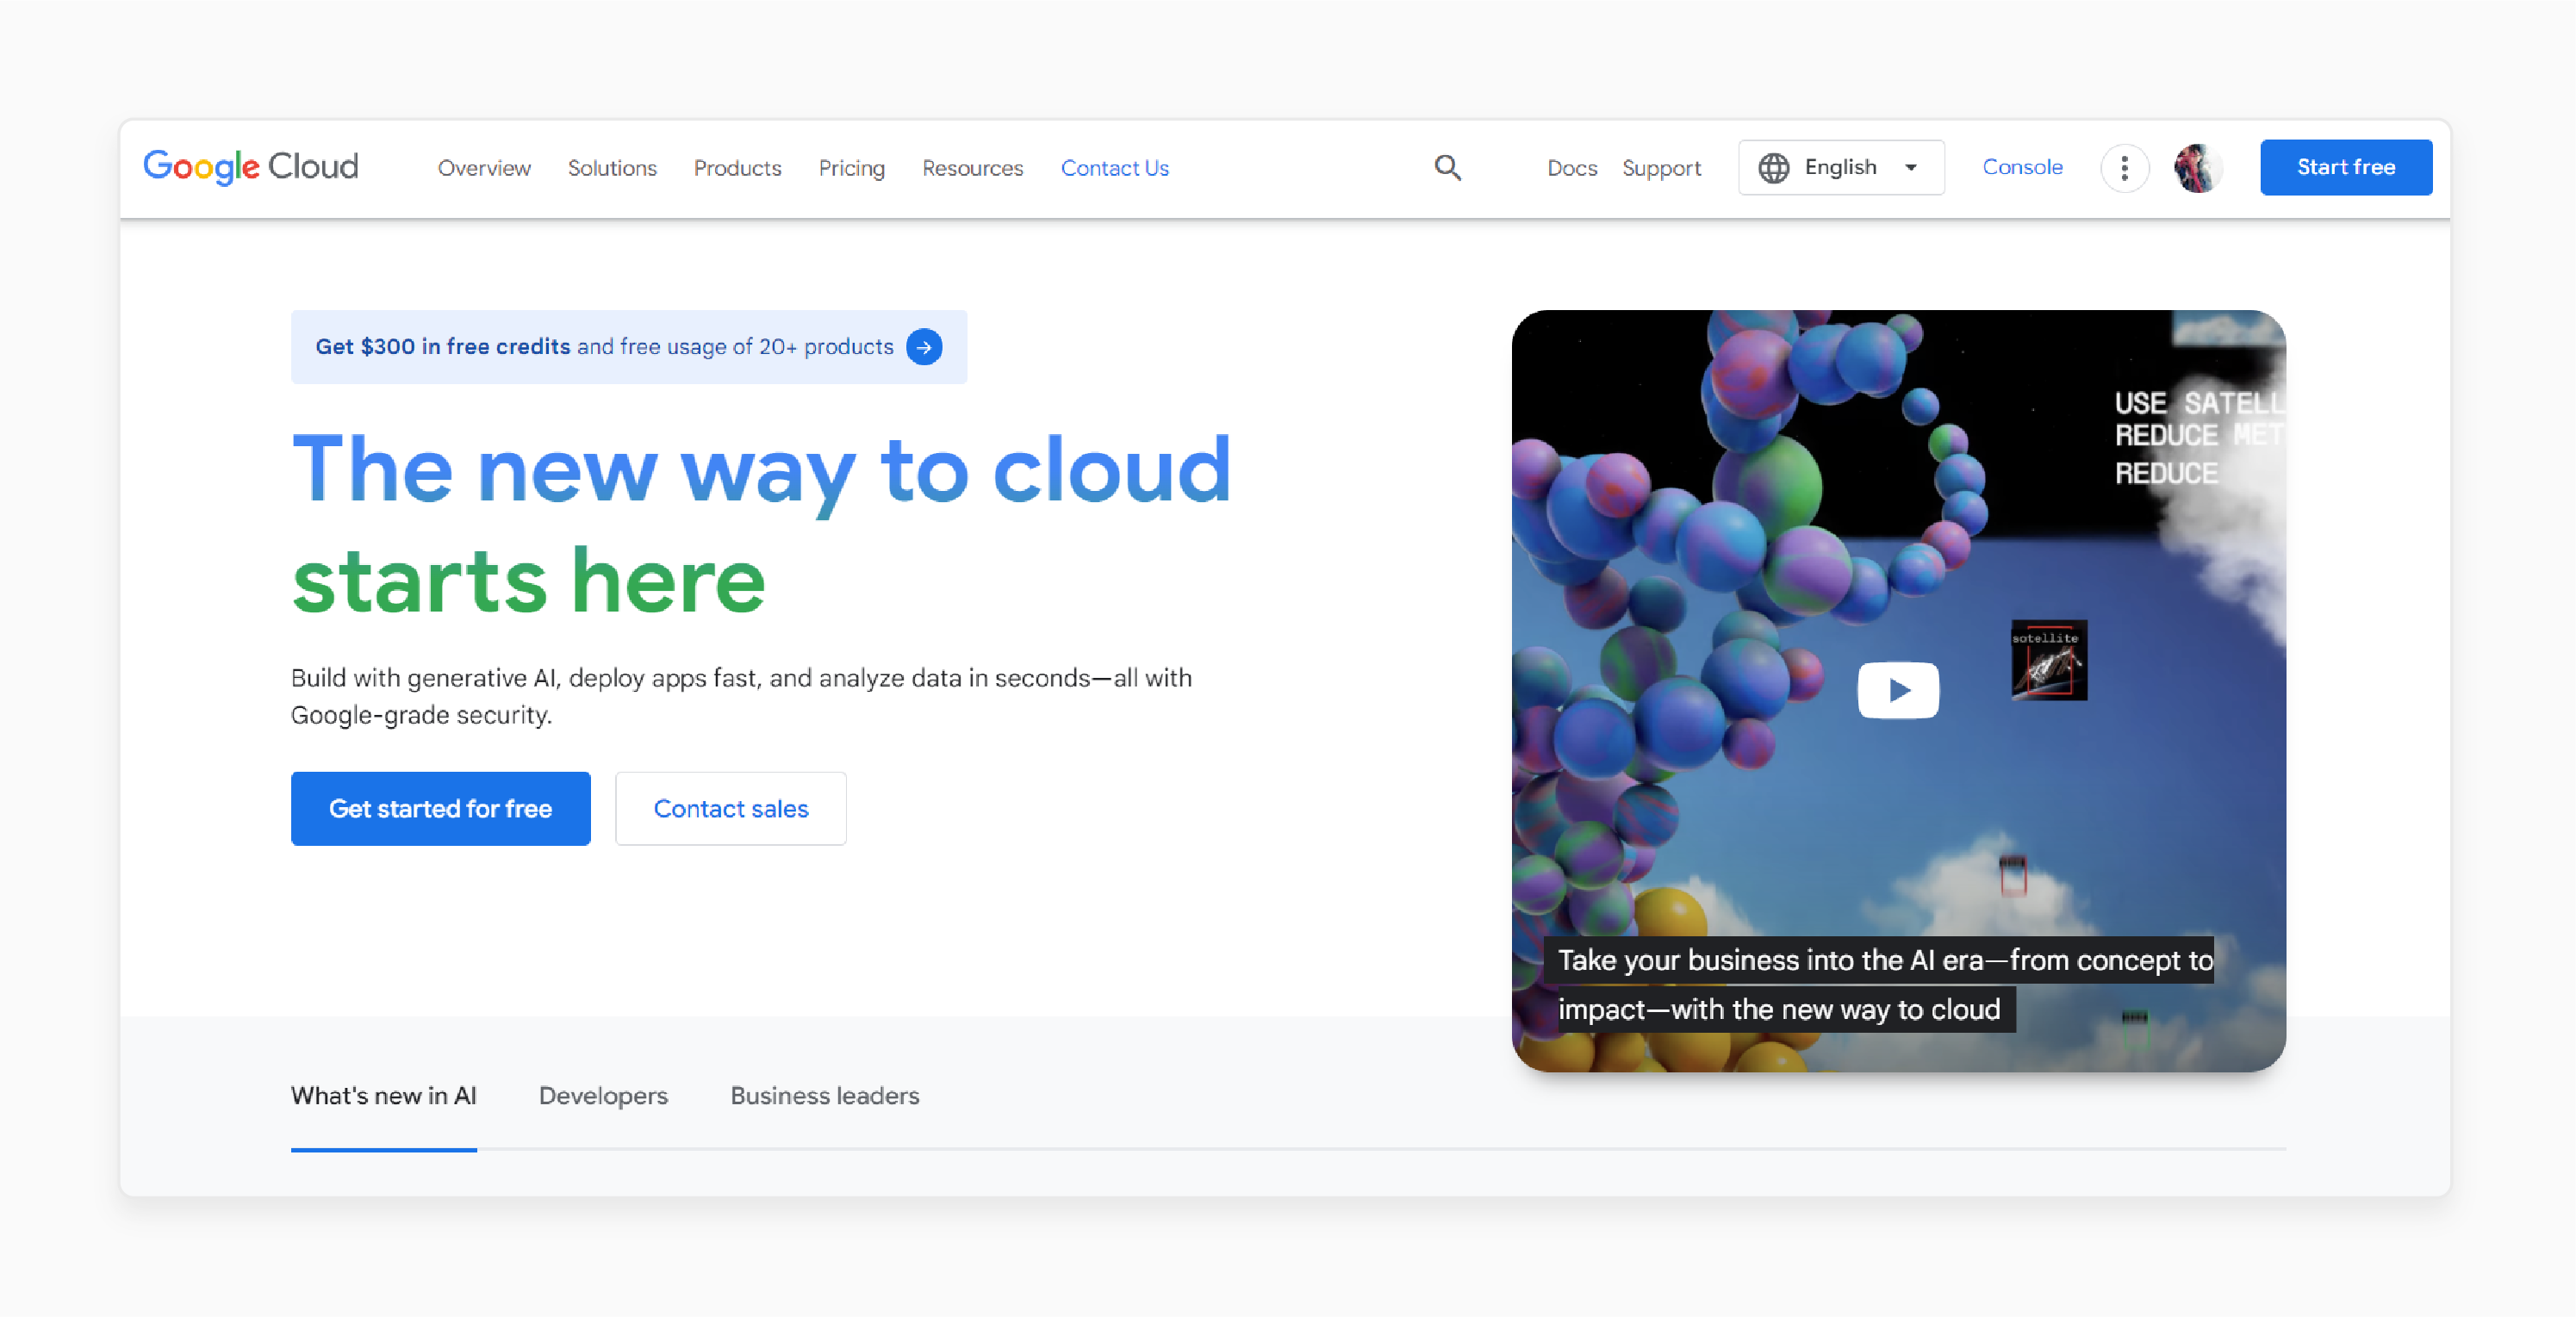Click the Start free button
Image resolution: width=2576 pixels, height=1317 pixels.
point(2346,167)
